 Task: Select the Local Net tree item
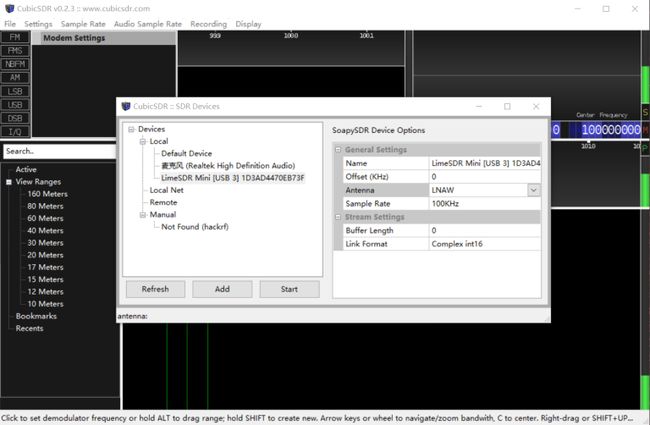click(166, 190)
